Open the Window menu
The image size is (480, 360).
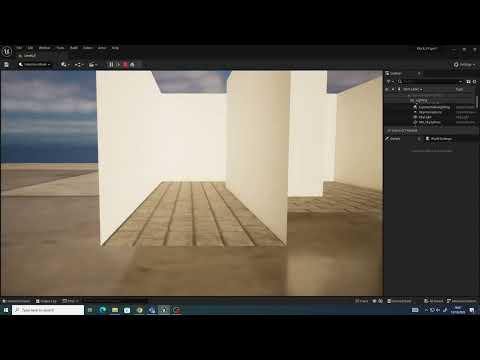[44, 48]
